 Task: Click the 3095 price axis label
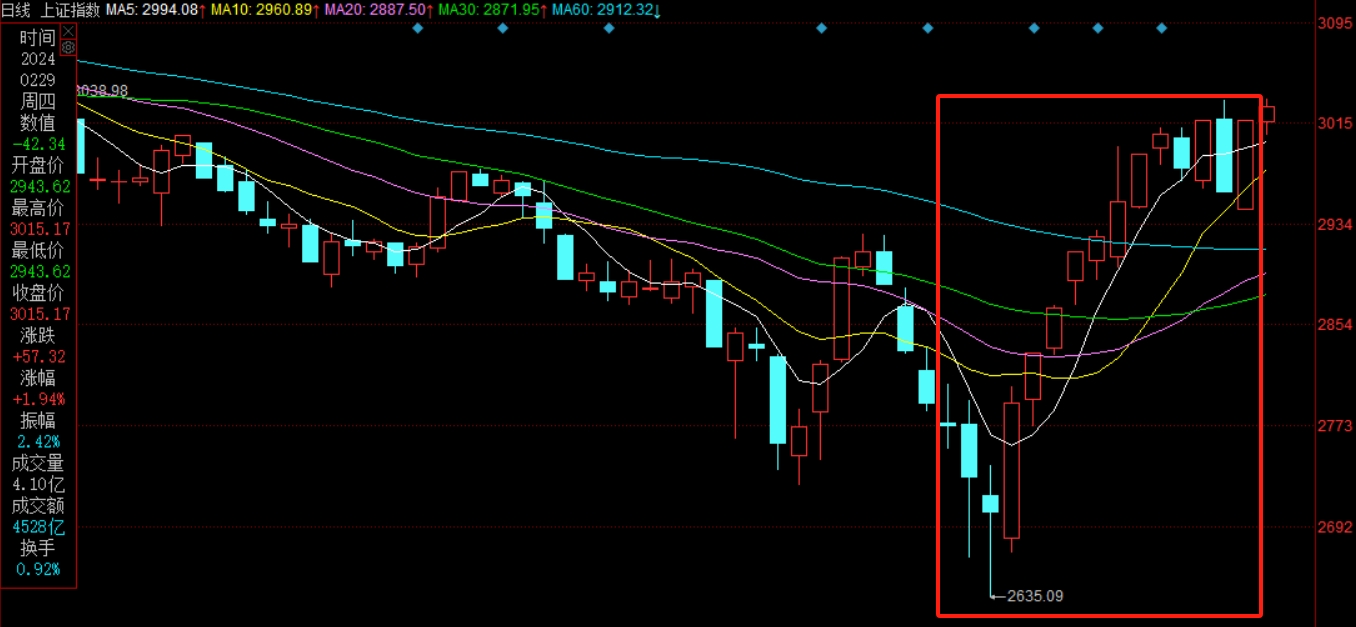(1335, 23)
